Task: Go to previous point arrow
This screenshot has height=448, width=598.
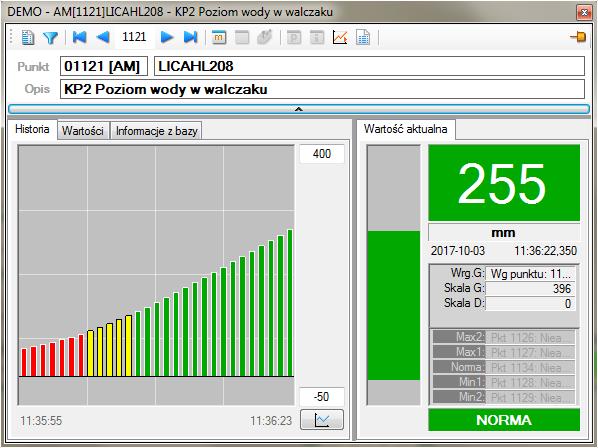Action: click(103, 37)
